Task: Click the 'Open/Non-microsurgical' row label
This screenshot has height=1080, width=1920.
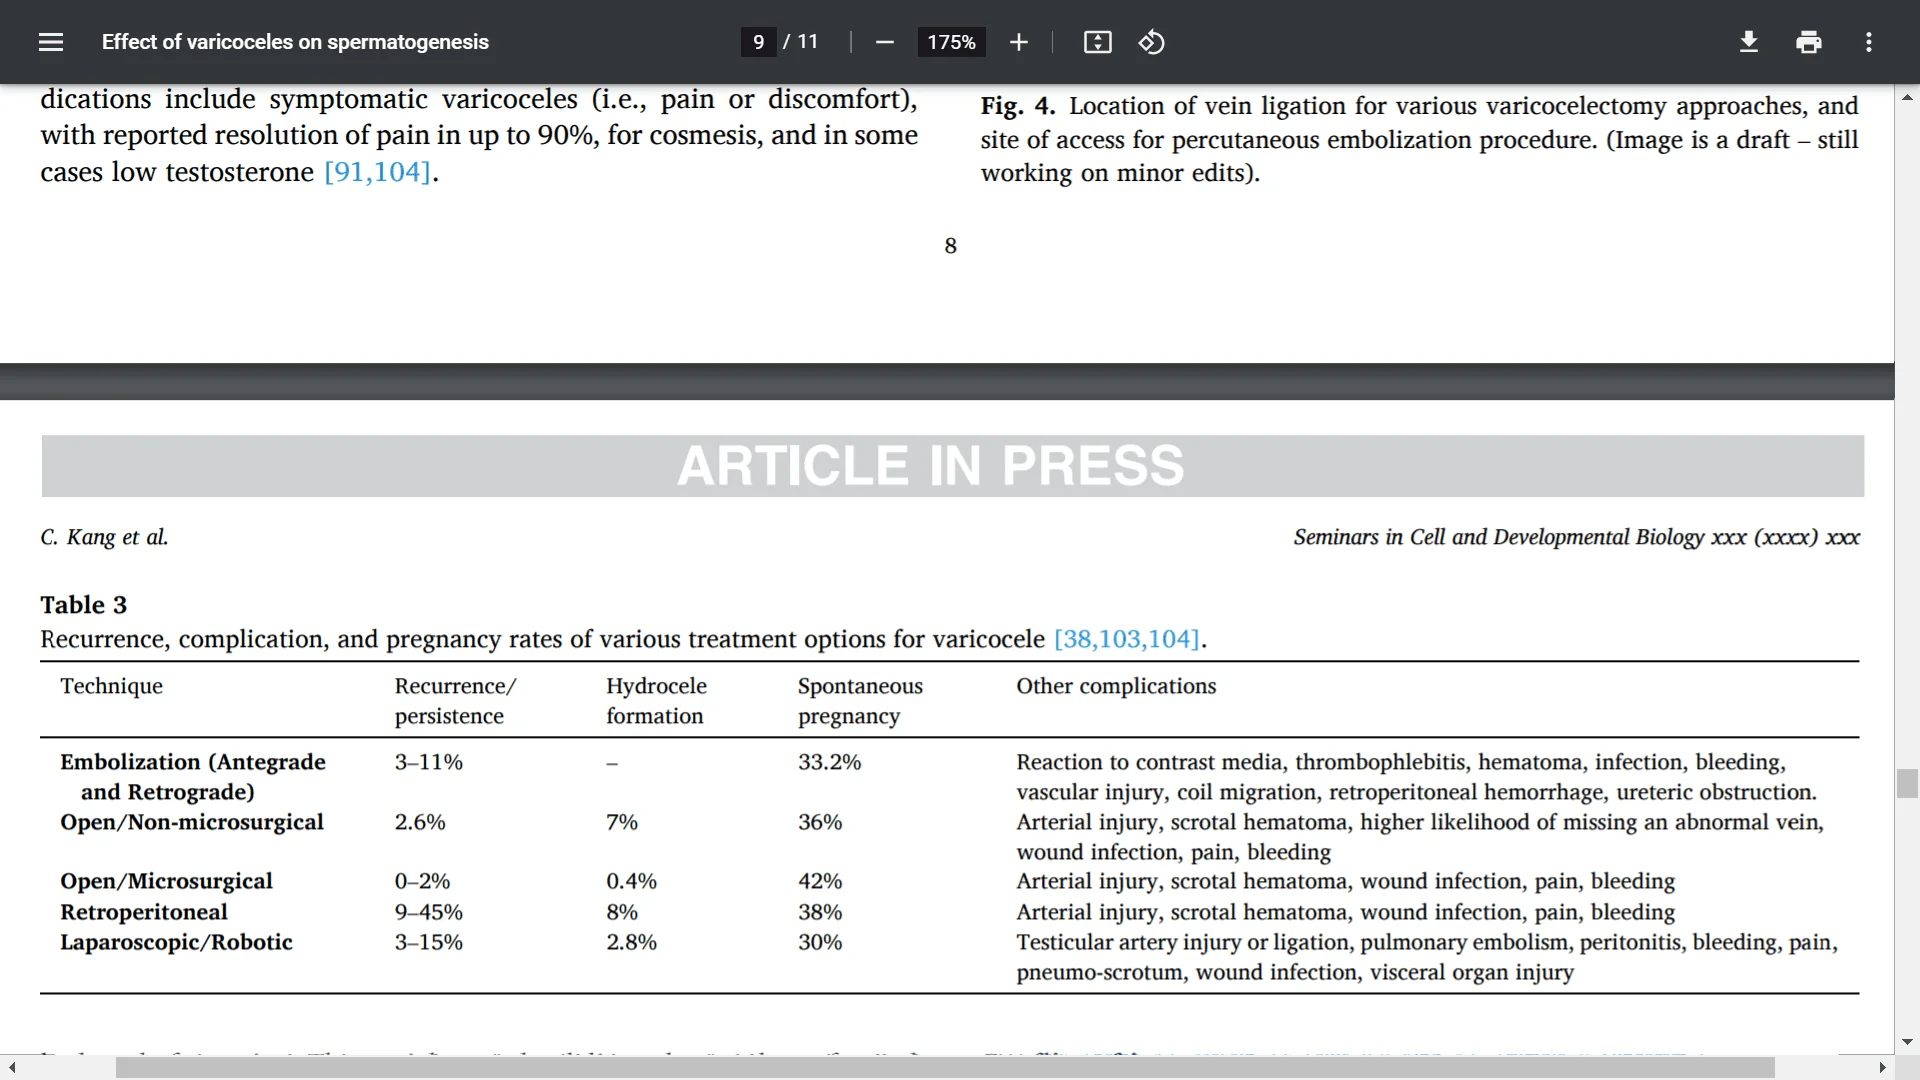Action: click(192, 822)
